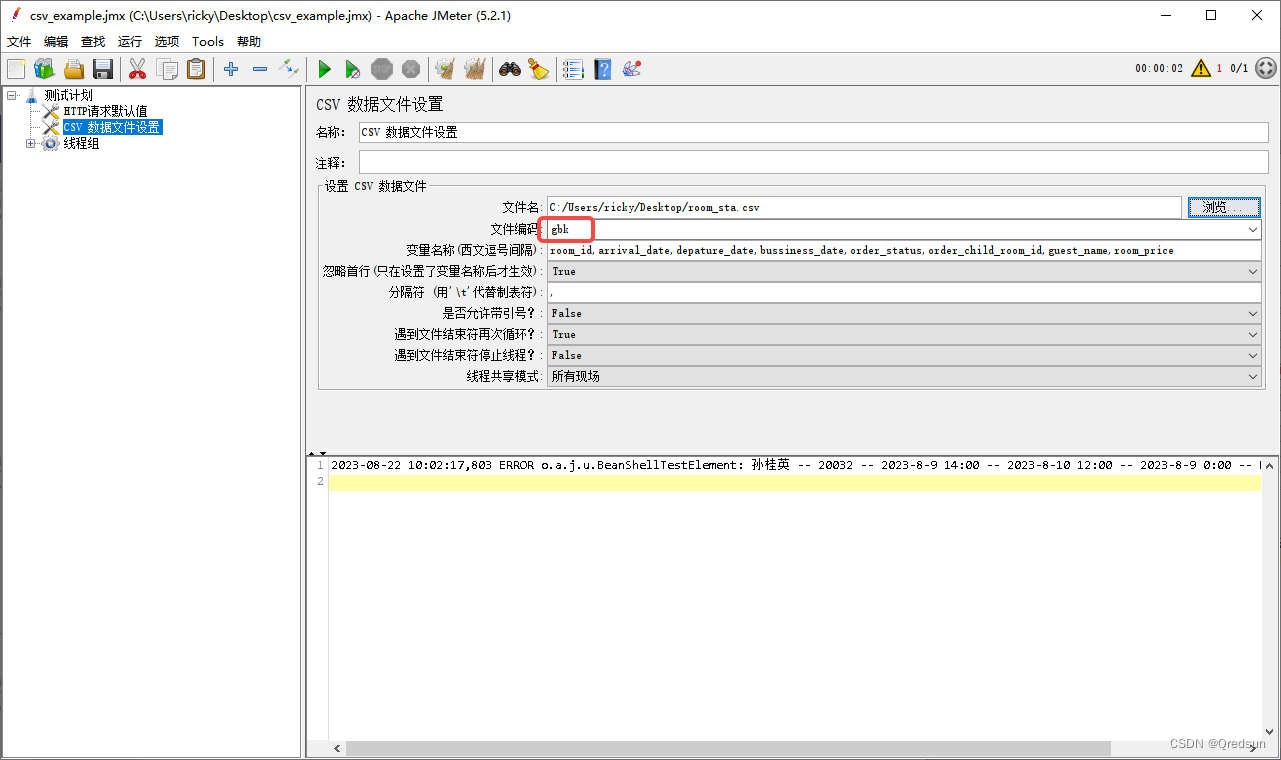The image size is (1281, 760).
Task: Open the 查找 menu
Action: (93, 41)
